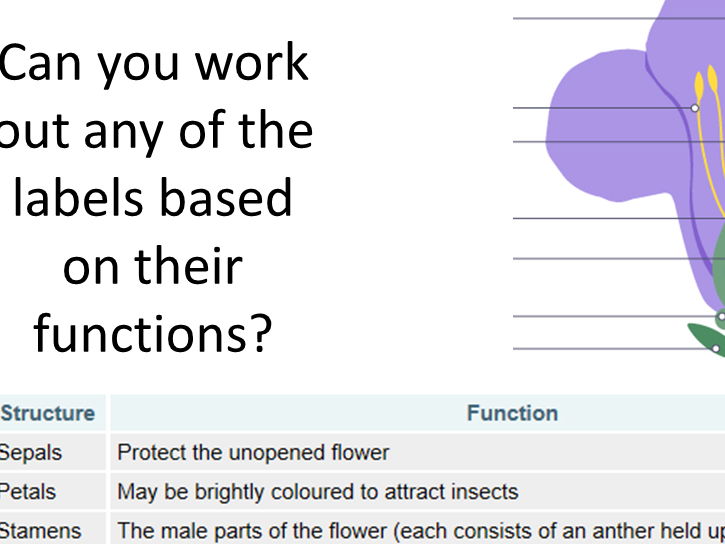Select the Function column header
Viewport: 725px width, 544px height.
(x=512, y=413)
